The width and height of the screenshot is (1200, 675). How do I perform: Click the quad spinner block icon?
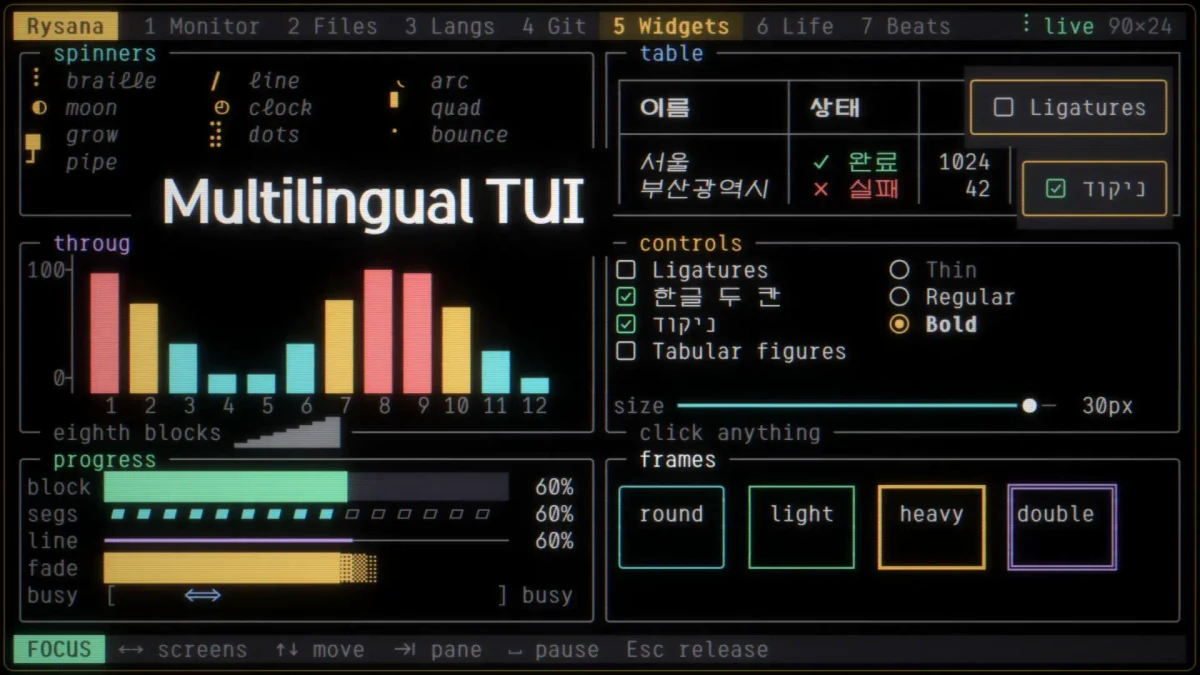[395, 100]
